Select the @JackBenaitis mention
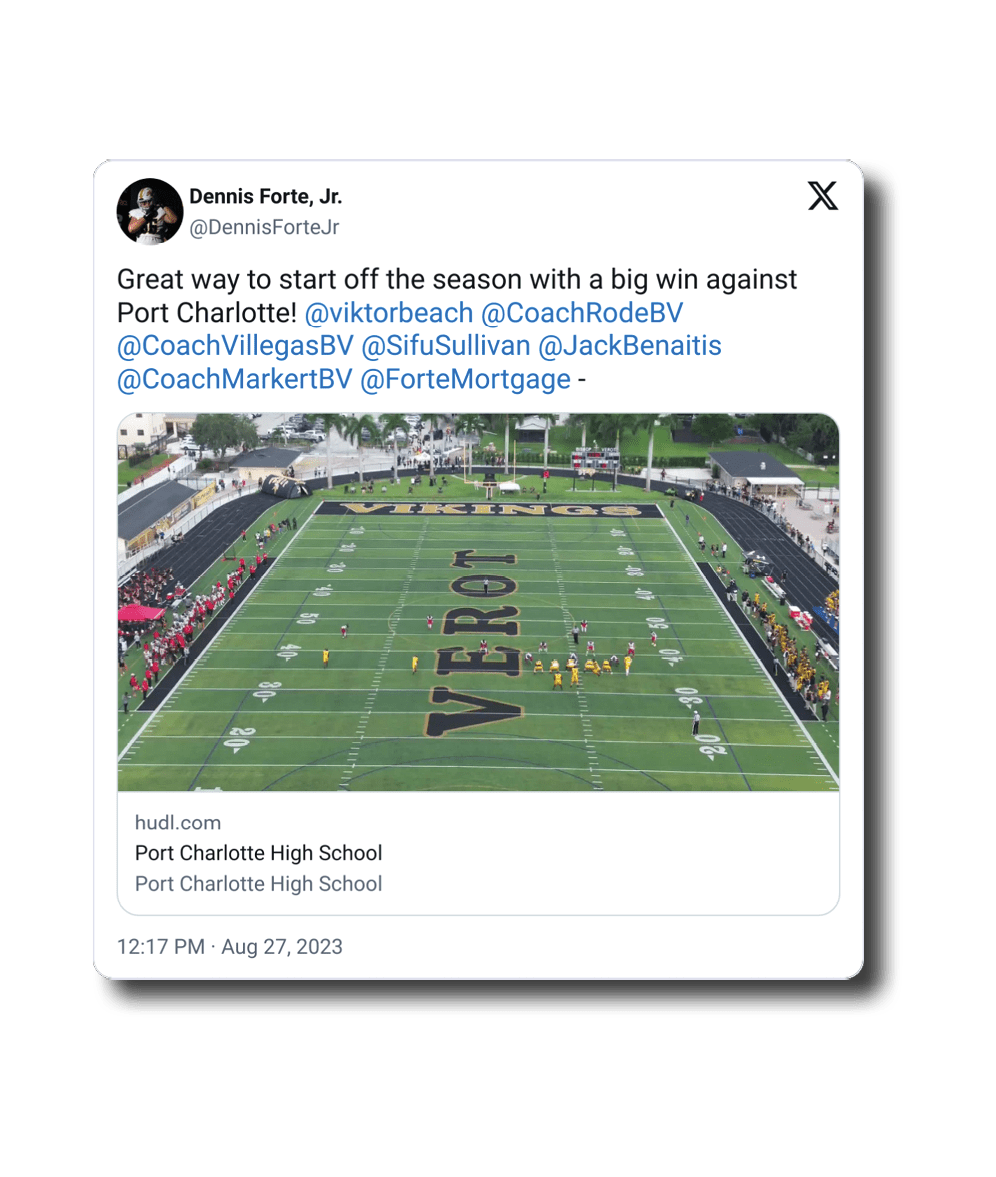 (x=630, y=346)
